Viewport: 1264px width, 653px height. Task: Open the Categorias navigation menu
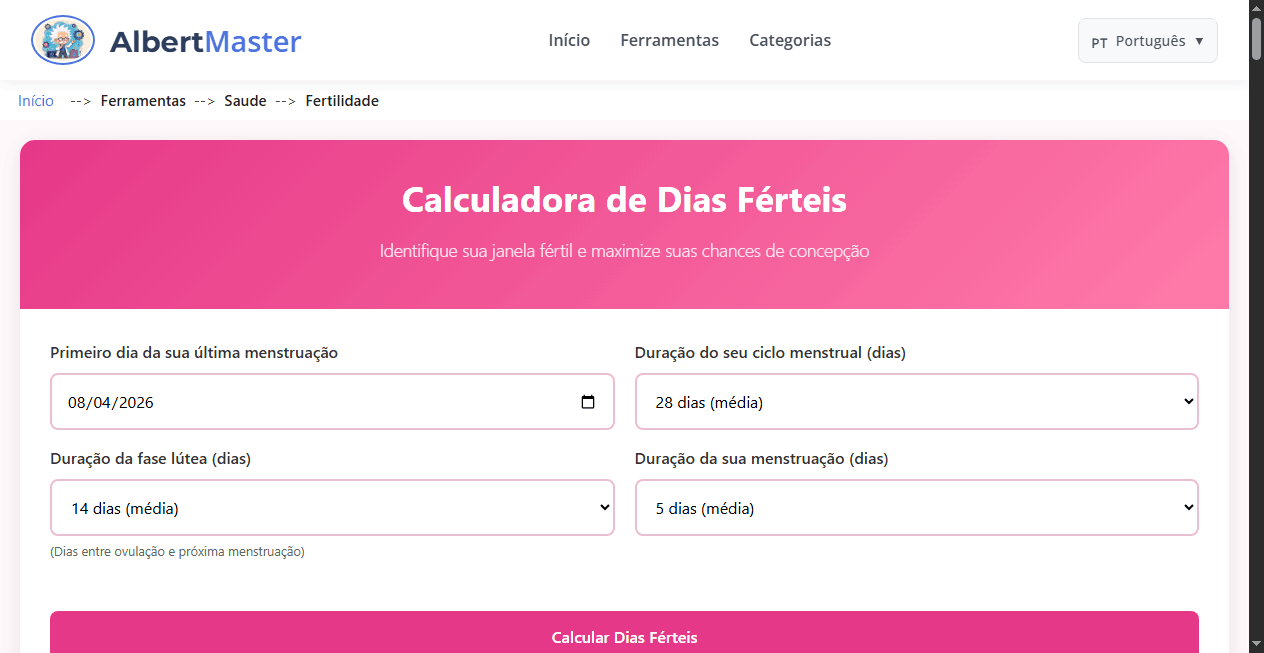(x=790, y=40)
